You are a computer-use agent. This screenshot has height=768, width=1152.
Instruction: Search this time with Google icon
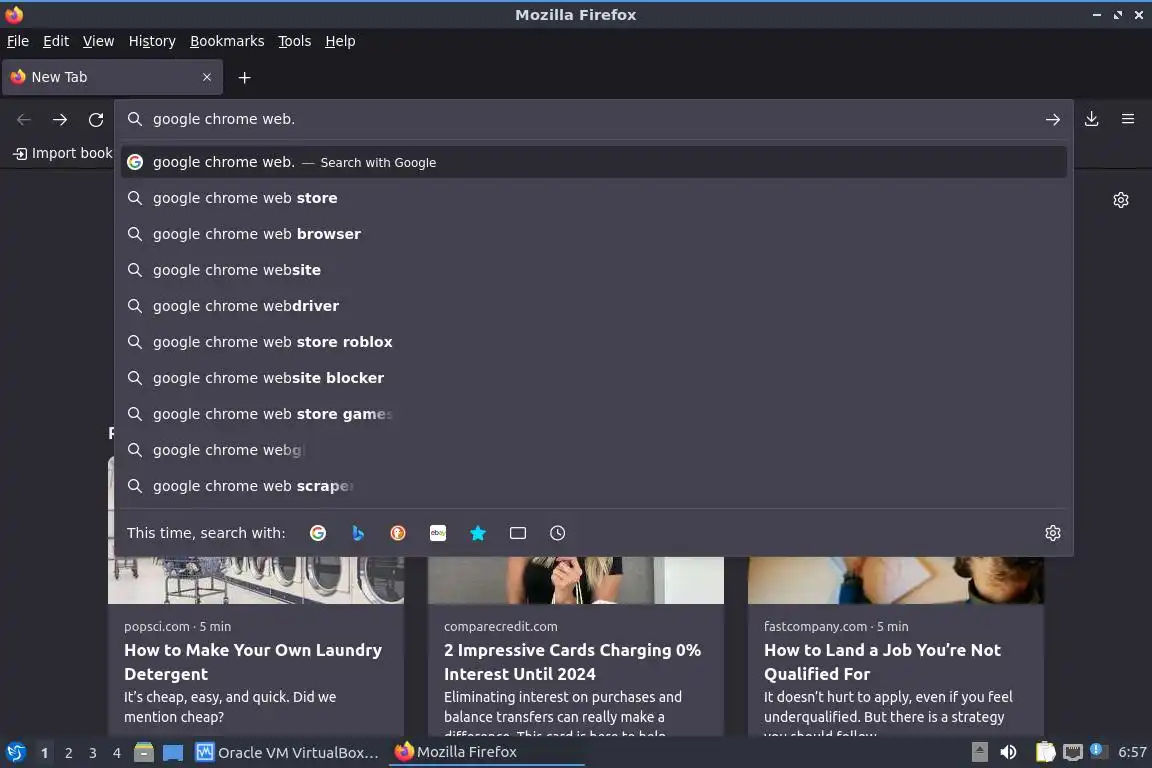point(318,533)
